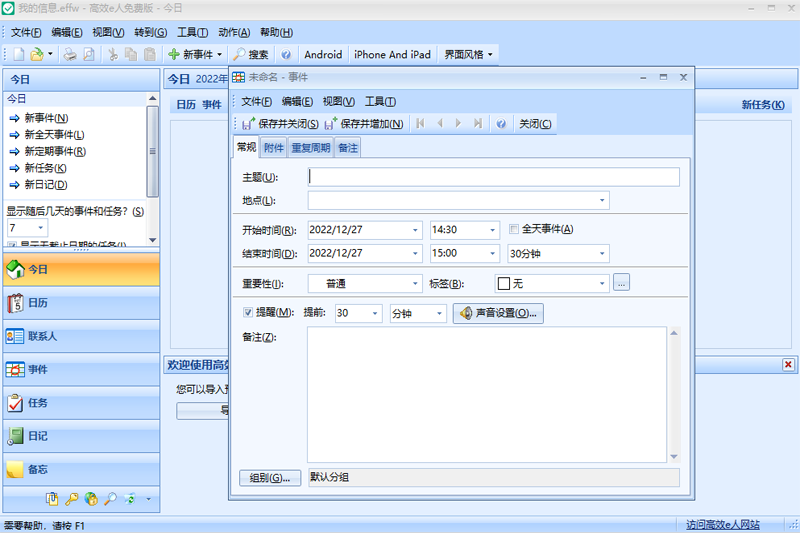Screen dimensions: 800x533
Task: Expand the reminder 分钟 unit dropdown
Action: point(439,313)
